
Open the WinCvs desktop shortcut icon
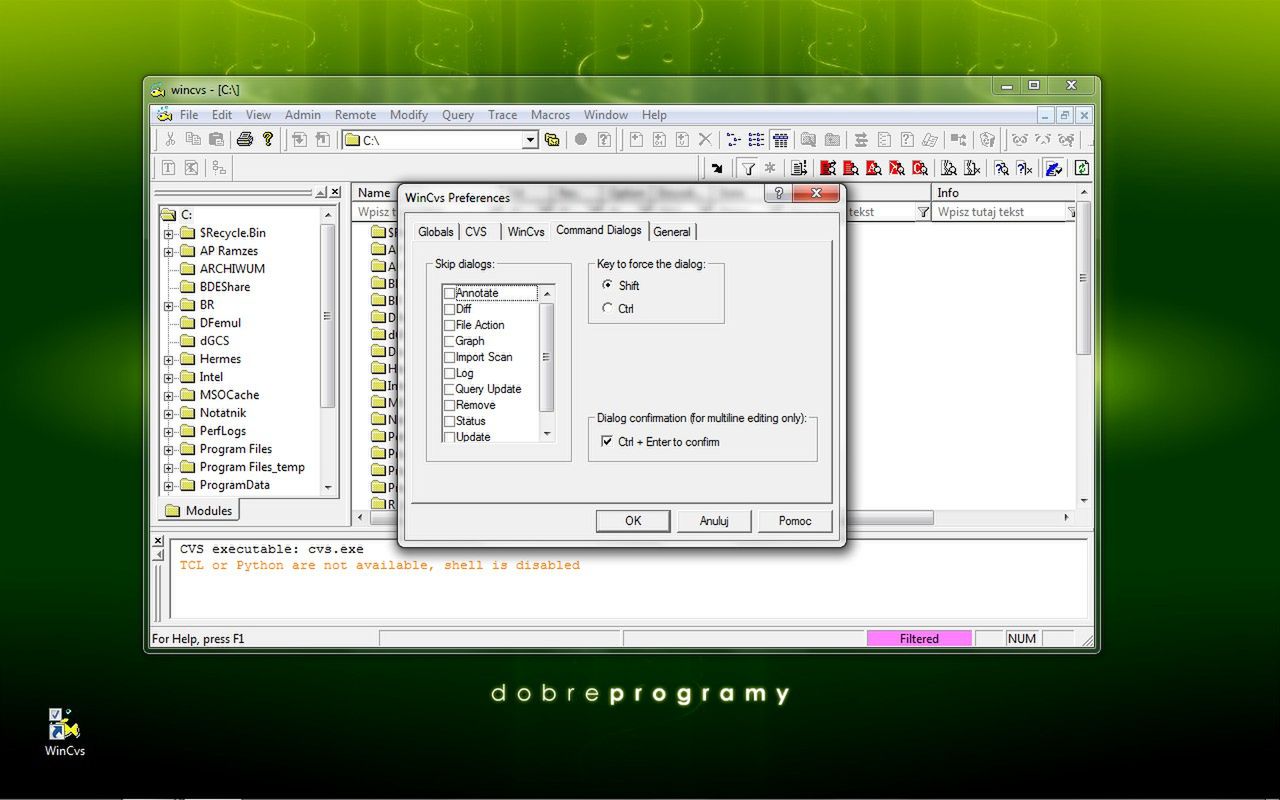click(64, 732)
